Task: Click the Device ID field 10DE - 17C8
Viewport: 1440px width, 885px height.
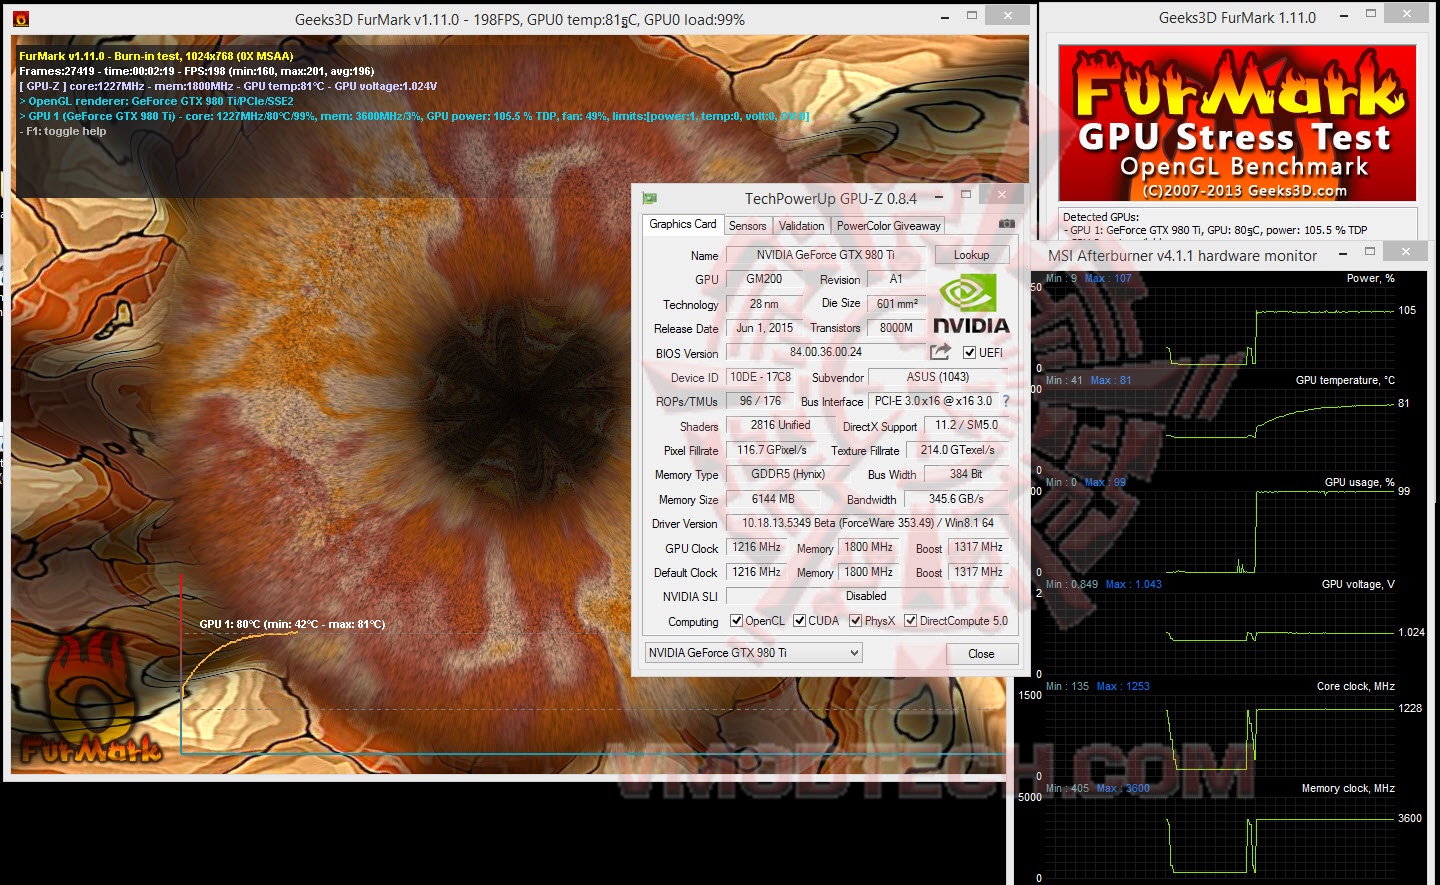Action: point(762,377)
